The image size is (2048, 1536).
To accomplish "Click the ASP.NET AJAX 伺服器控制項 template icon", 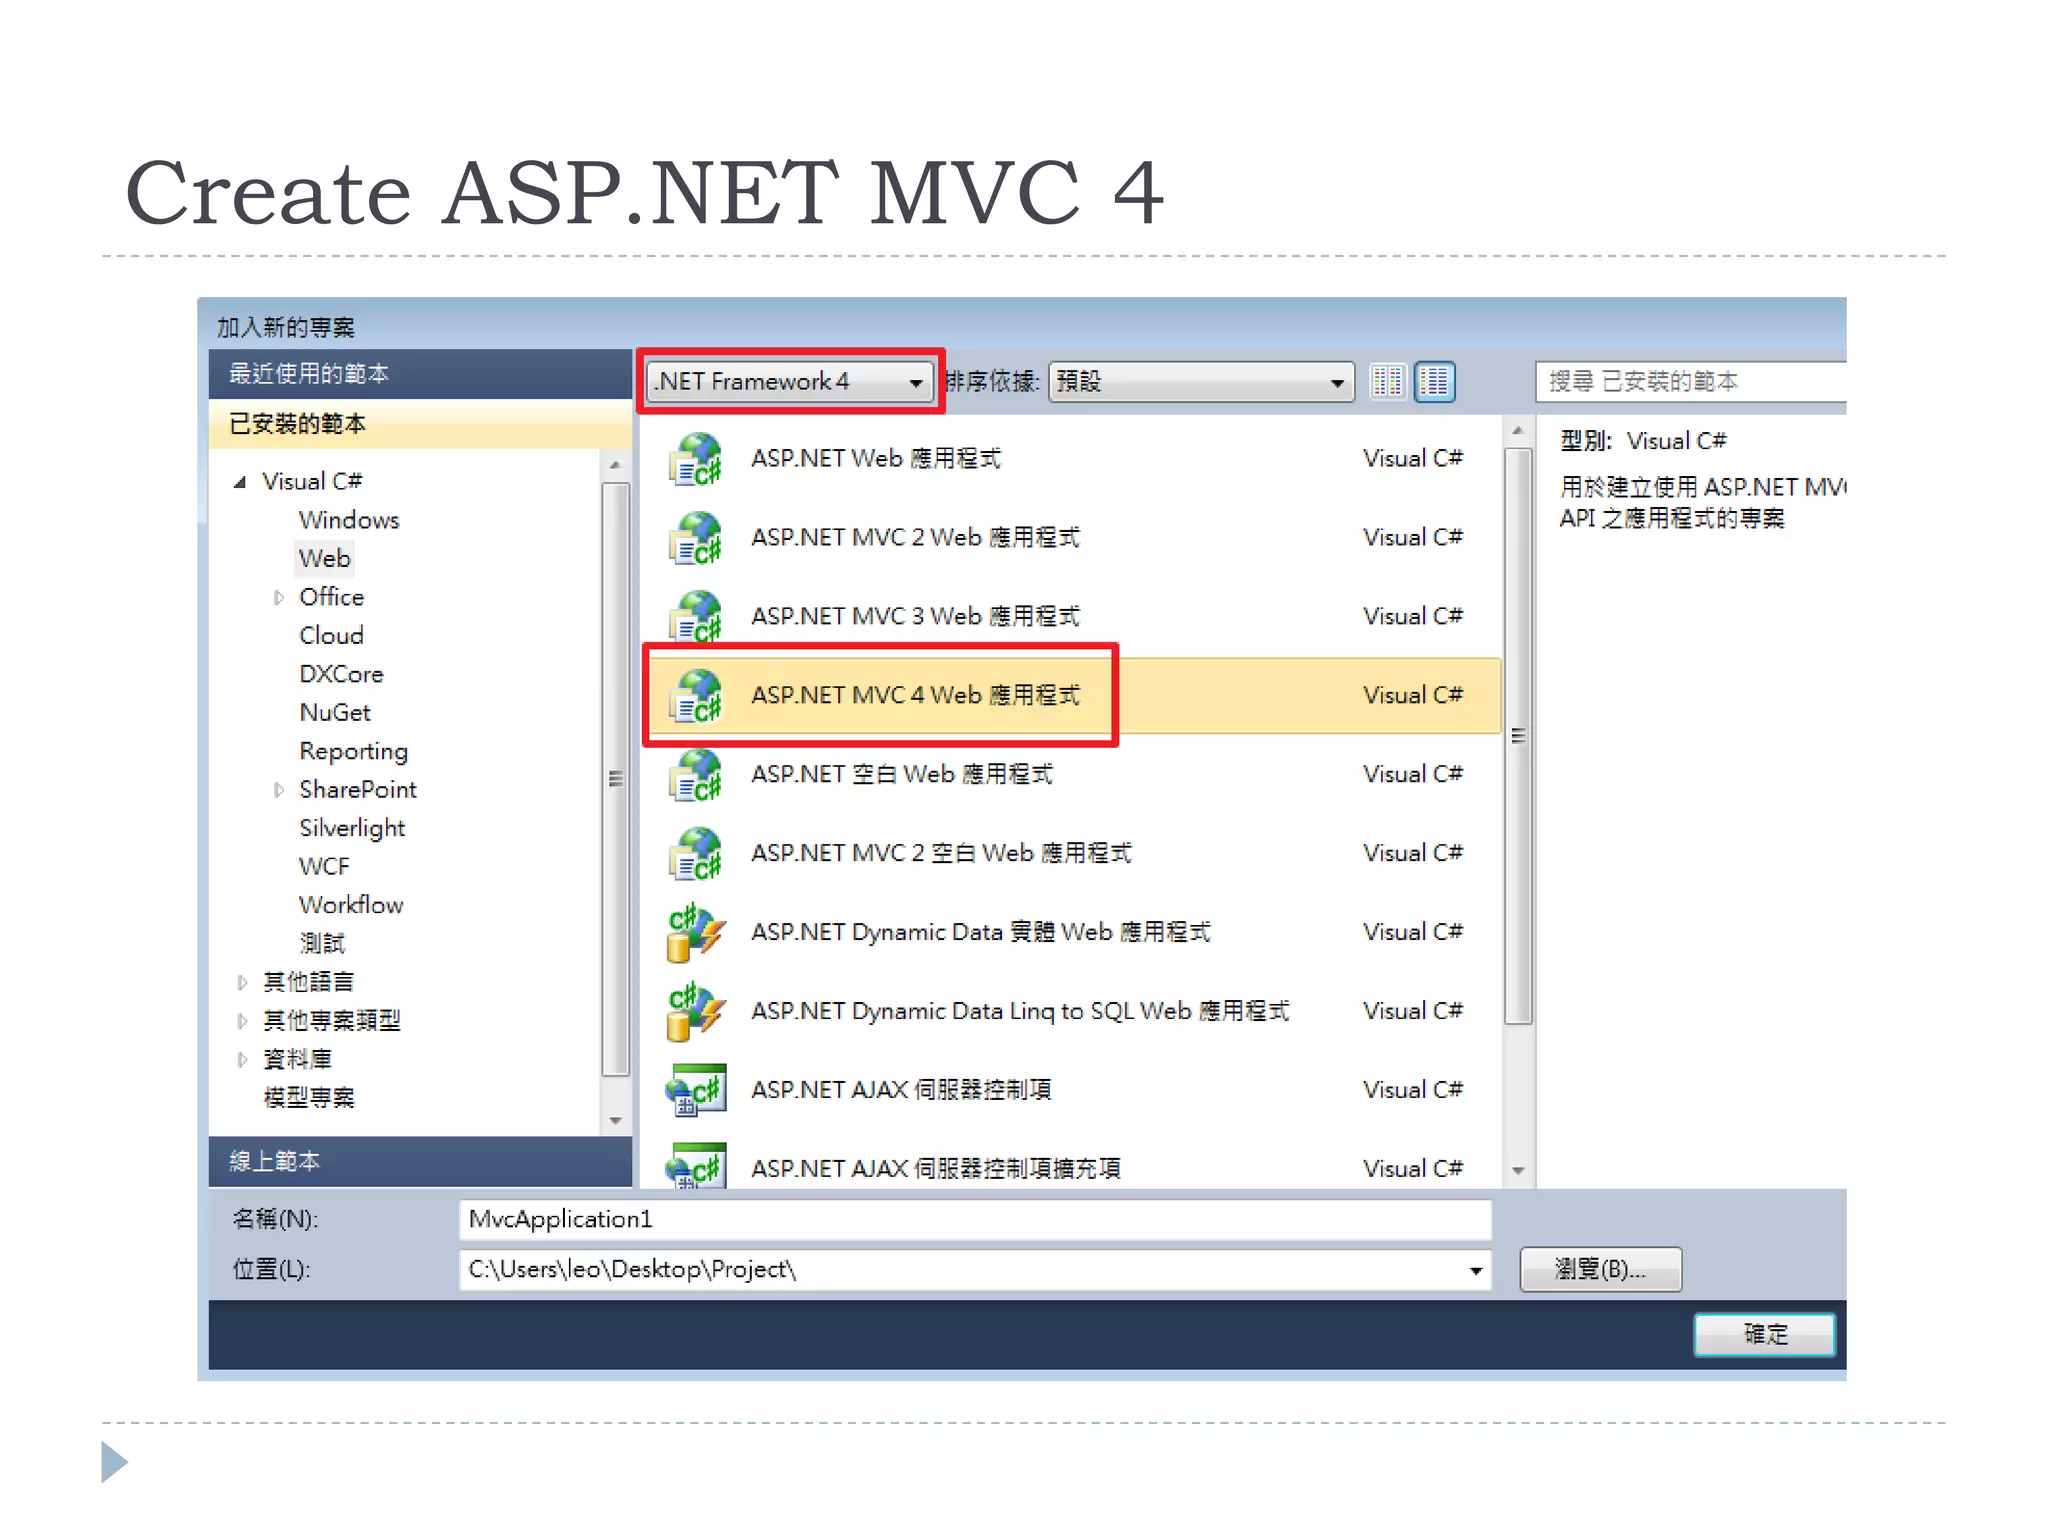I will (695, 1090).
